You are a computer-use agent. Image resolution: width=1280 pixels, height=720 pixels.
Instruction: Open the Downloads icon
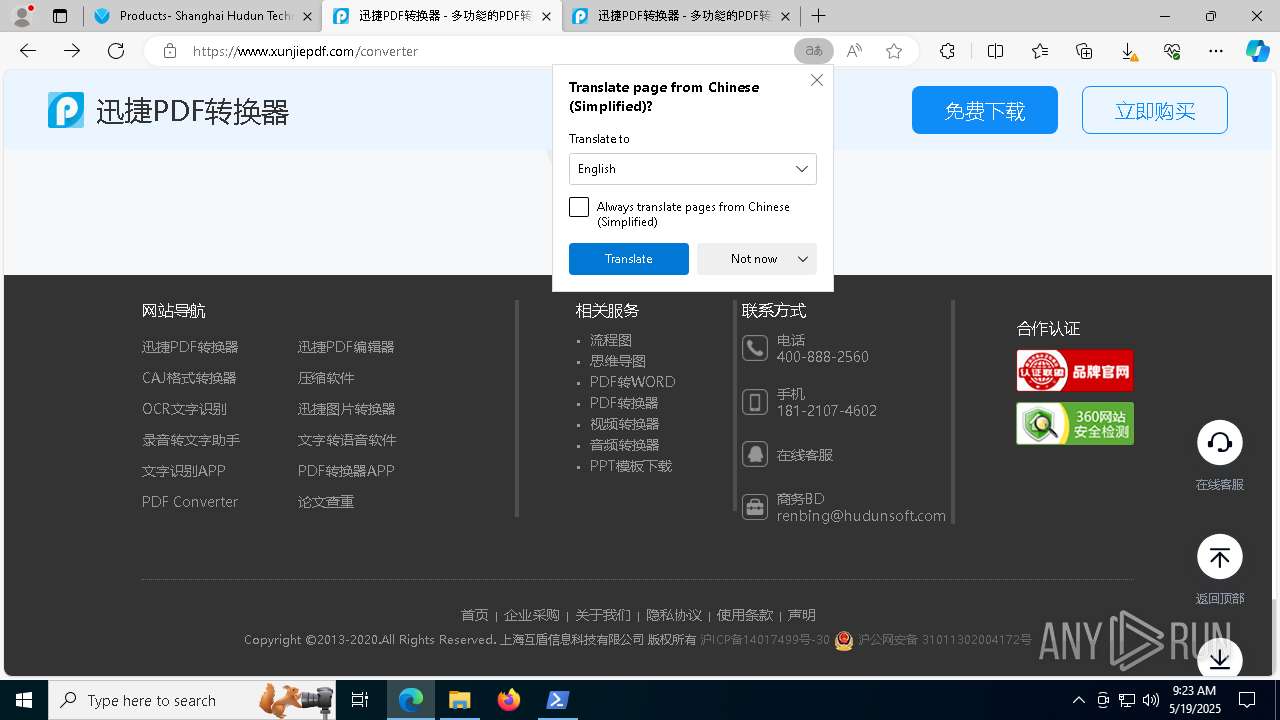click(1128, 51)
